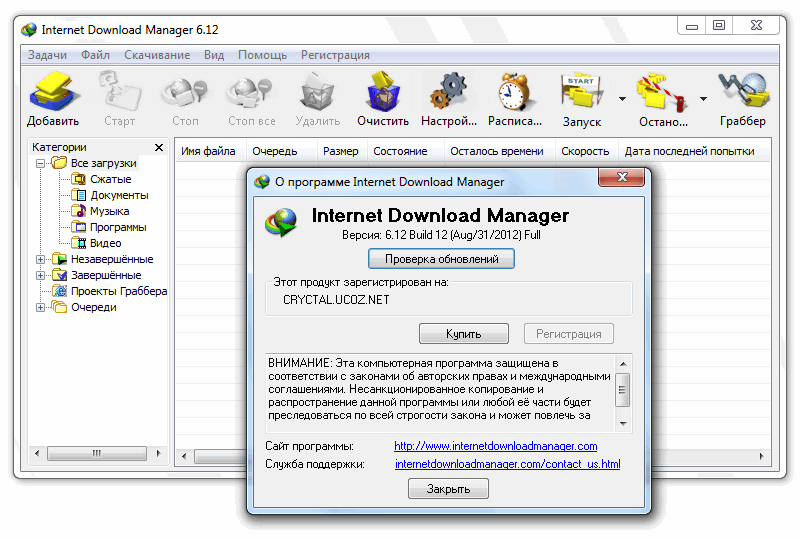Maximize the main IDM window

(x=719, y=25)
